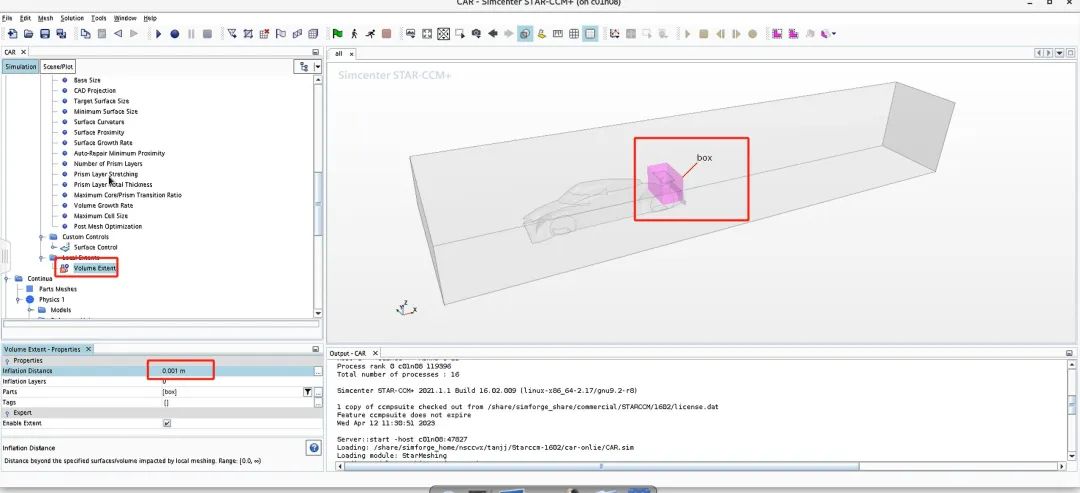Screen dimensions: 1080x493
Task: Select the Volume Extent tree node
Action: [95, 268]
